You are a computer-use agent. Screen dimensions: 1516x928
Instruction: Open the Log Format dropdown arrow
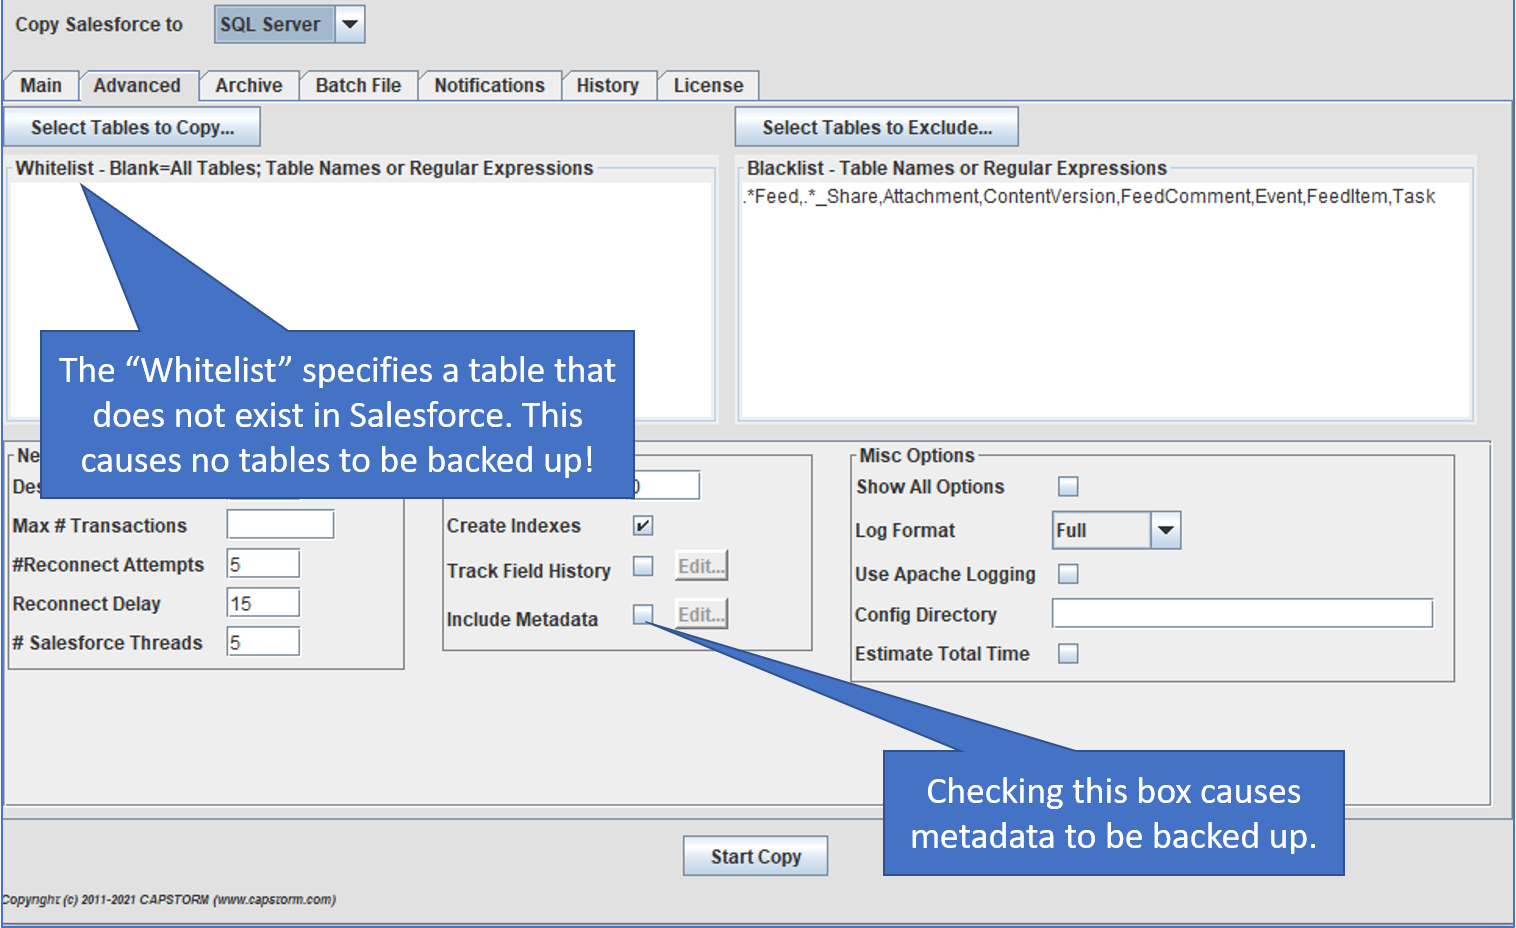pyautogui.click(x=1166, y=530)
